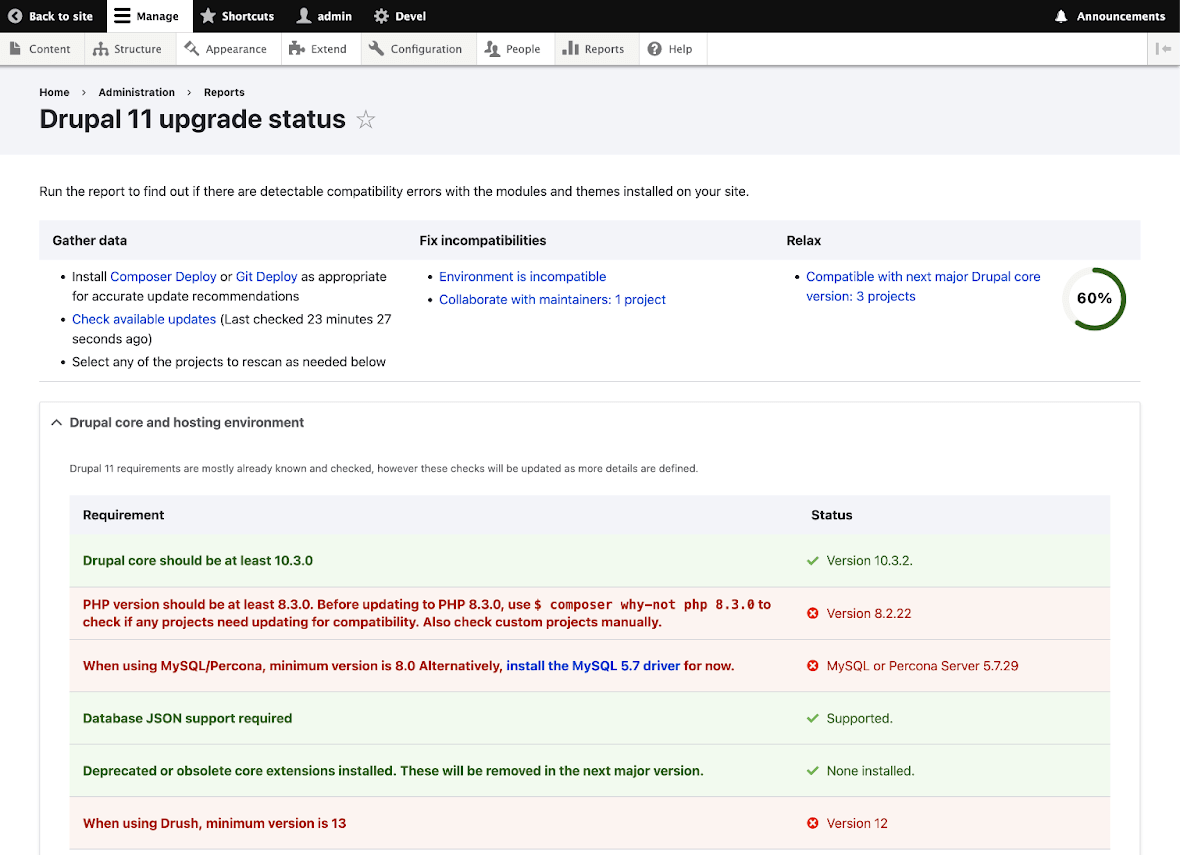Click Compatible with next major Drupal core link

(923, 286)
